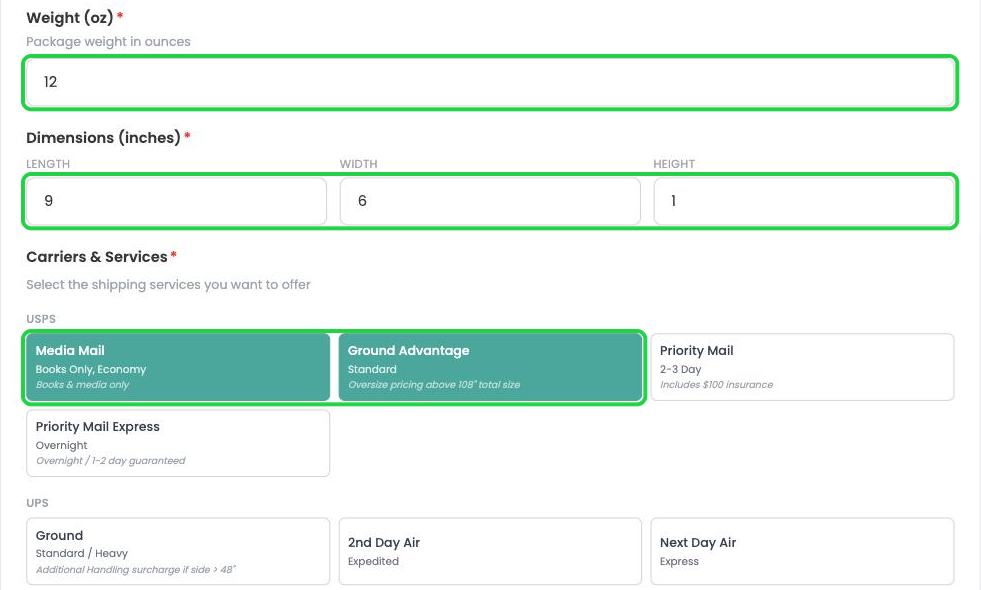981x590 pixels.
Task: Deselect the USPS Media Mail service card
Action: 178,367
